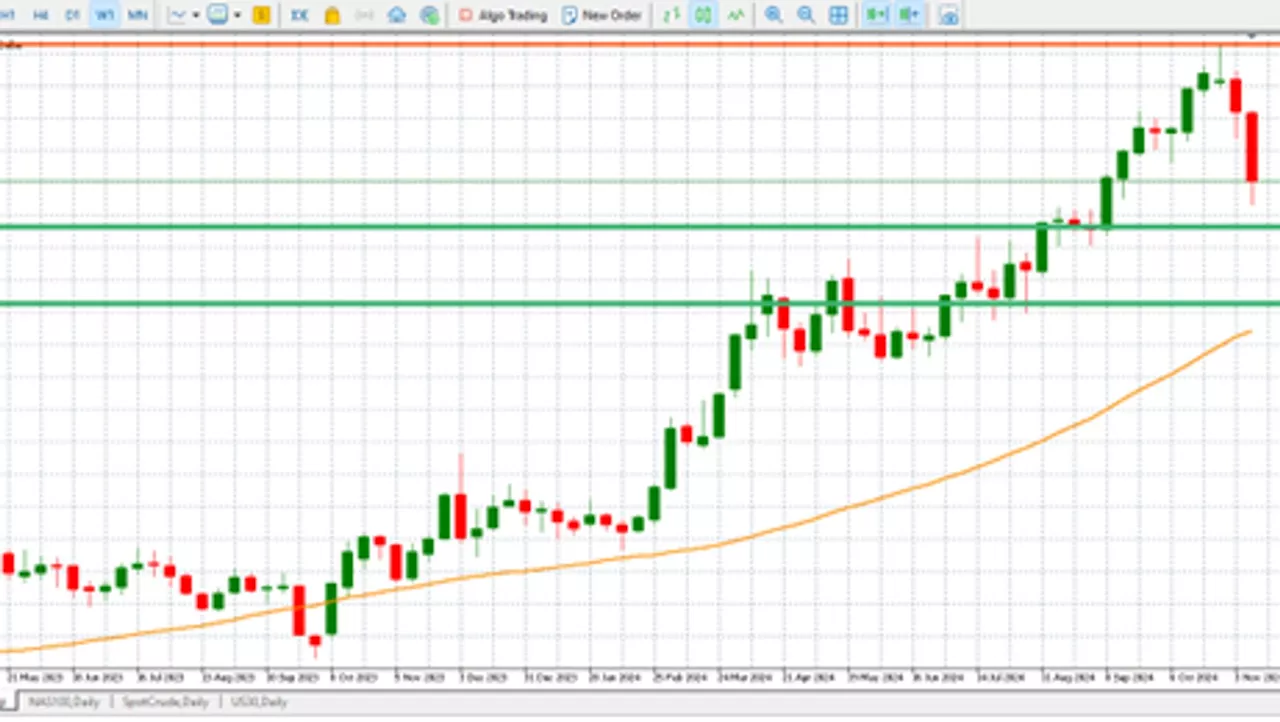Zoom out of the chart
Viewport: 1280px width, 722px height.
pyautogui.click(x=805, y=15)
